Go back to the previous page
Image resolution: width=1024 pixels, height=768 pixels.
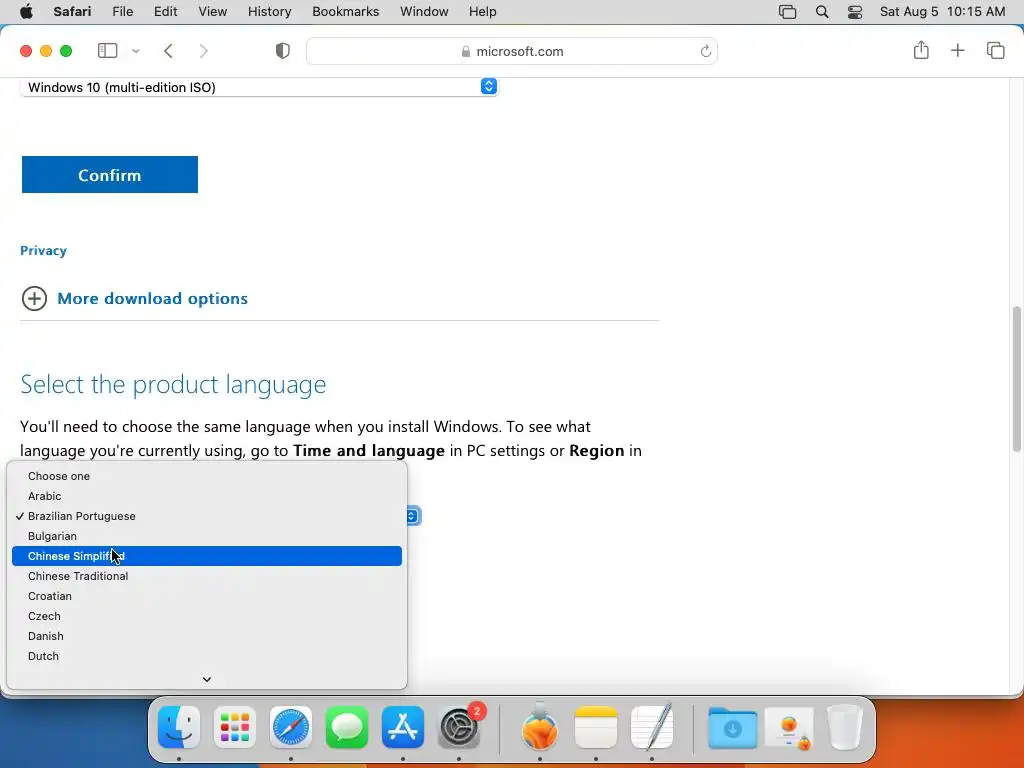[x=168, y=51]
